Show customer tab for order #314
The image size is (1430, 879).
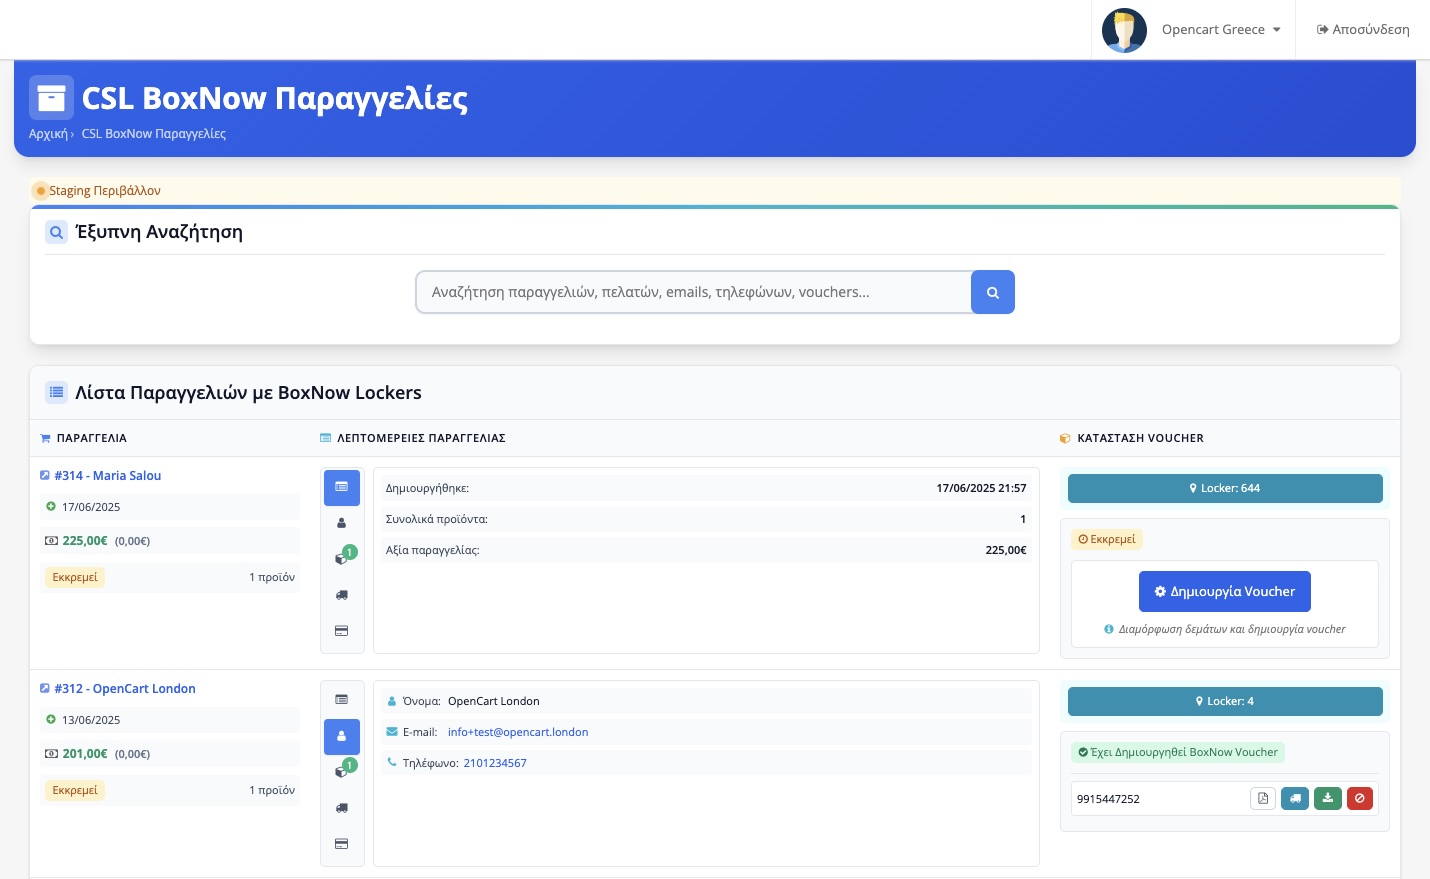click(342, 523)
